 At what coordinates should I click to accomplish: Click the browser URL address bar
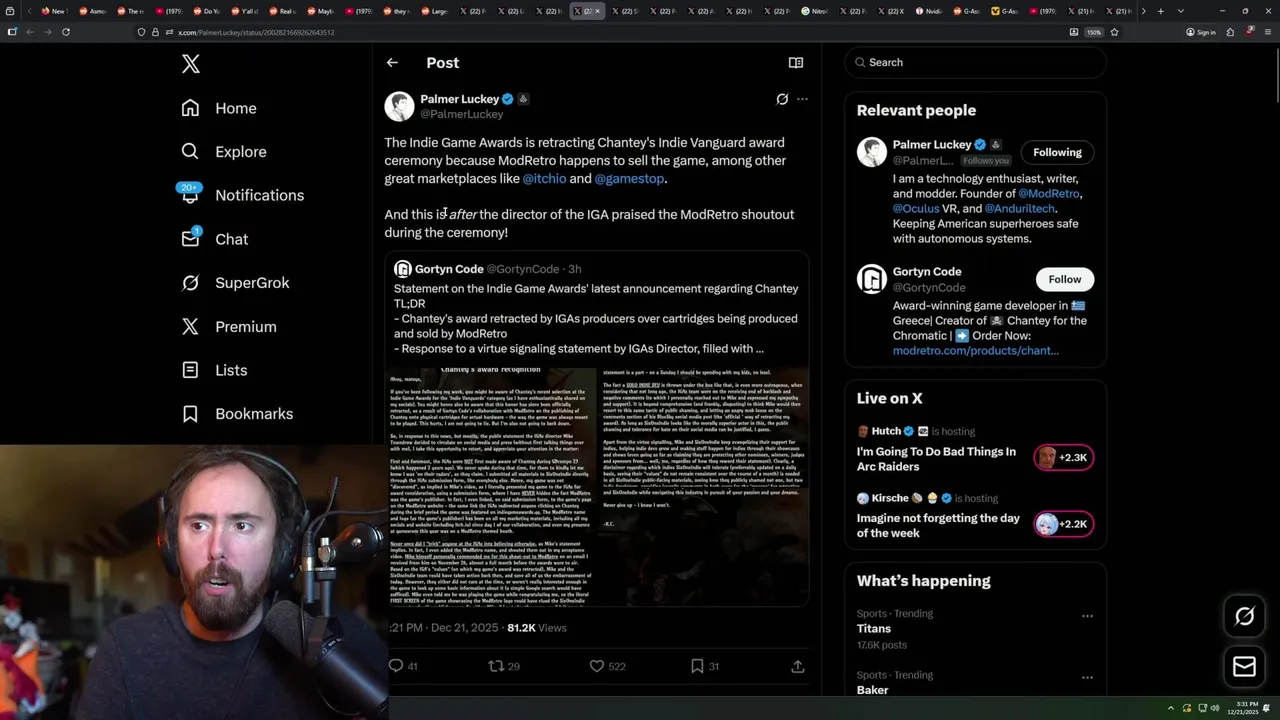tap(600, 32)
